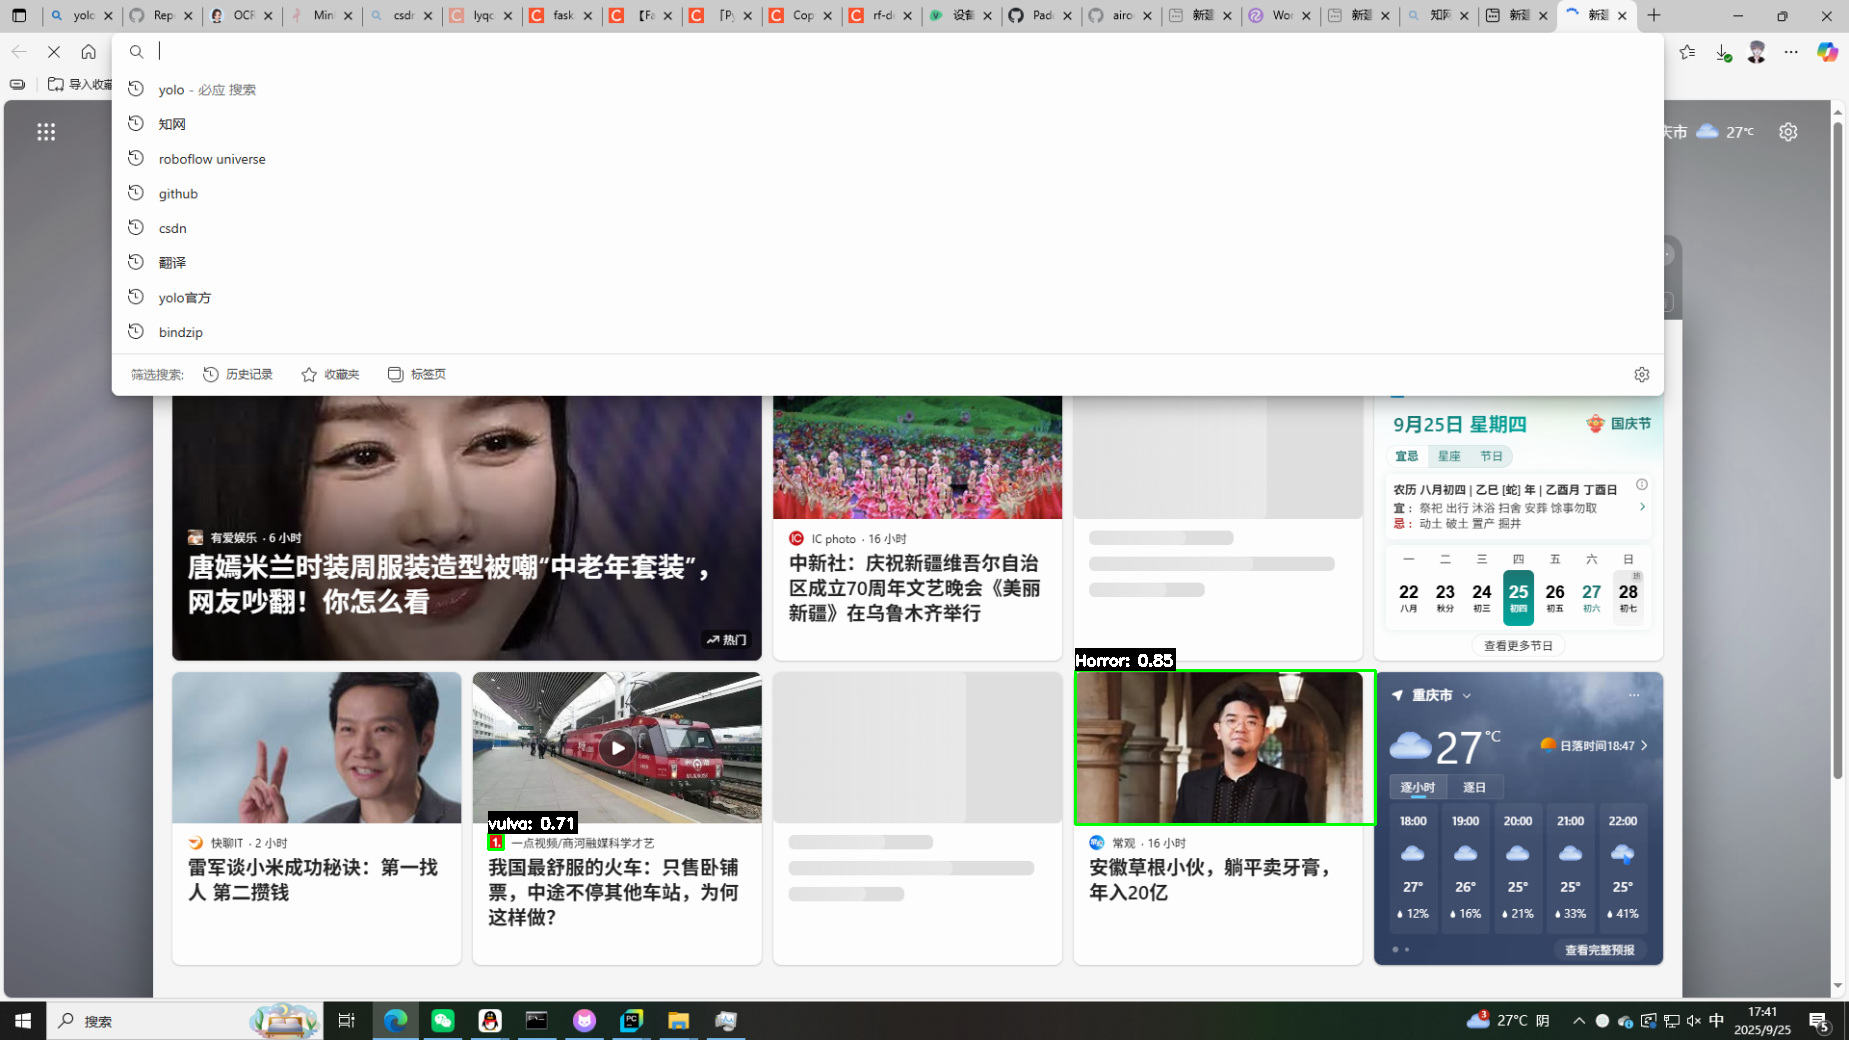Image resolution: width=1849 pixels, height=1040 pixels.
Task: Switch weather to 逐日 tab
Action: [1474, 787]
